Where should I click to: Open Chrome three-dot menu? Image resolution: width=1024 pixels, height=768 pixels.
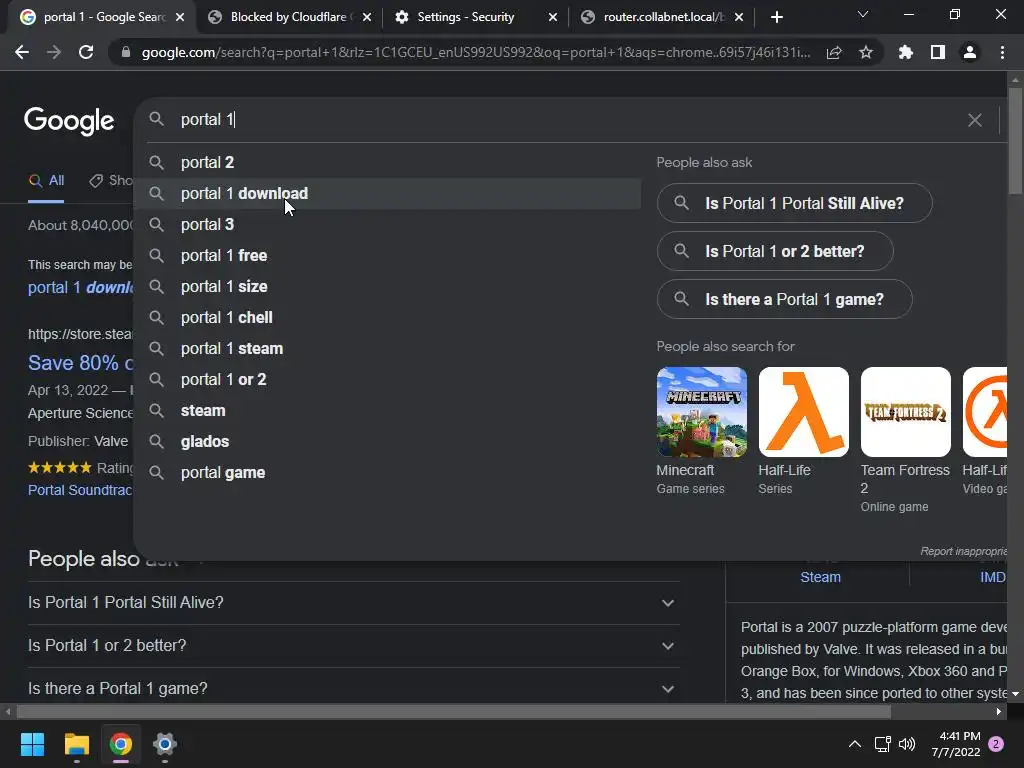1002,52
